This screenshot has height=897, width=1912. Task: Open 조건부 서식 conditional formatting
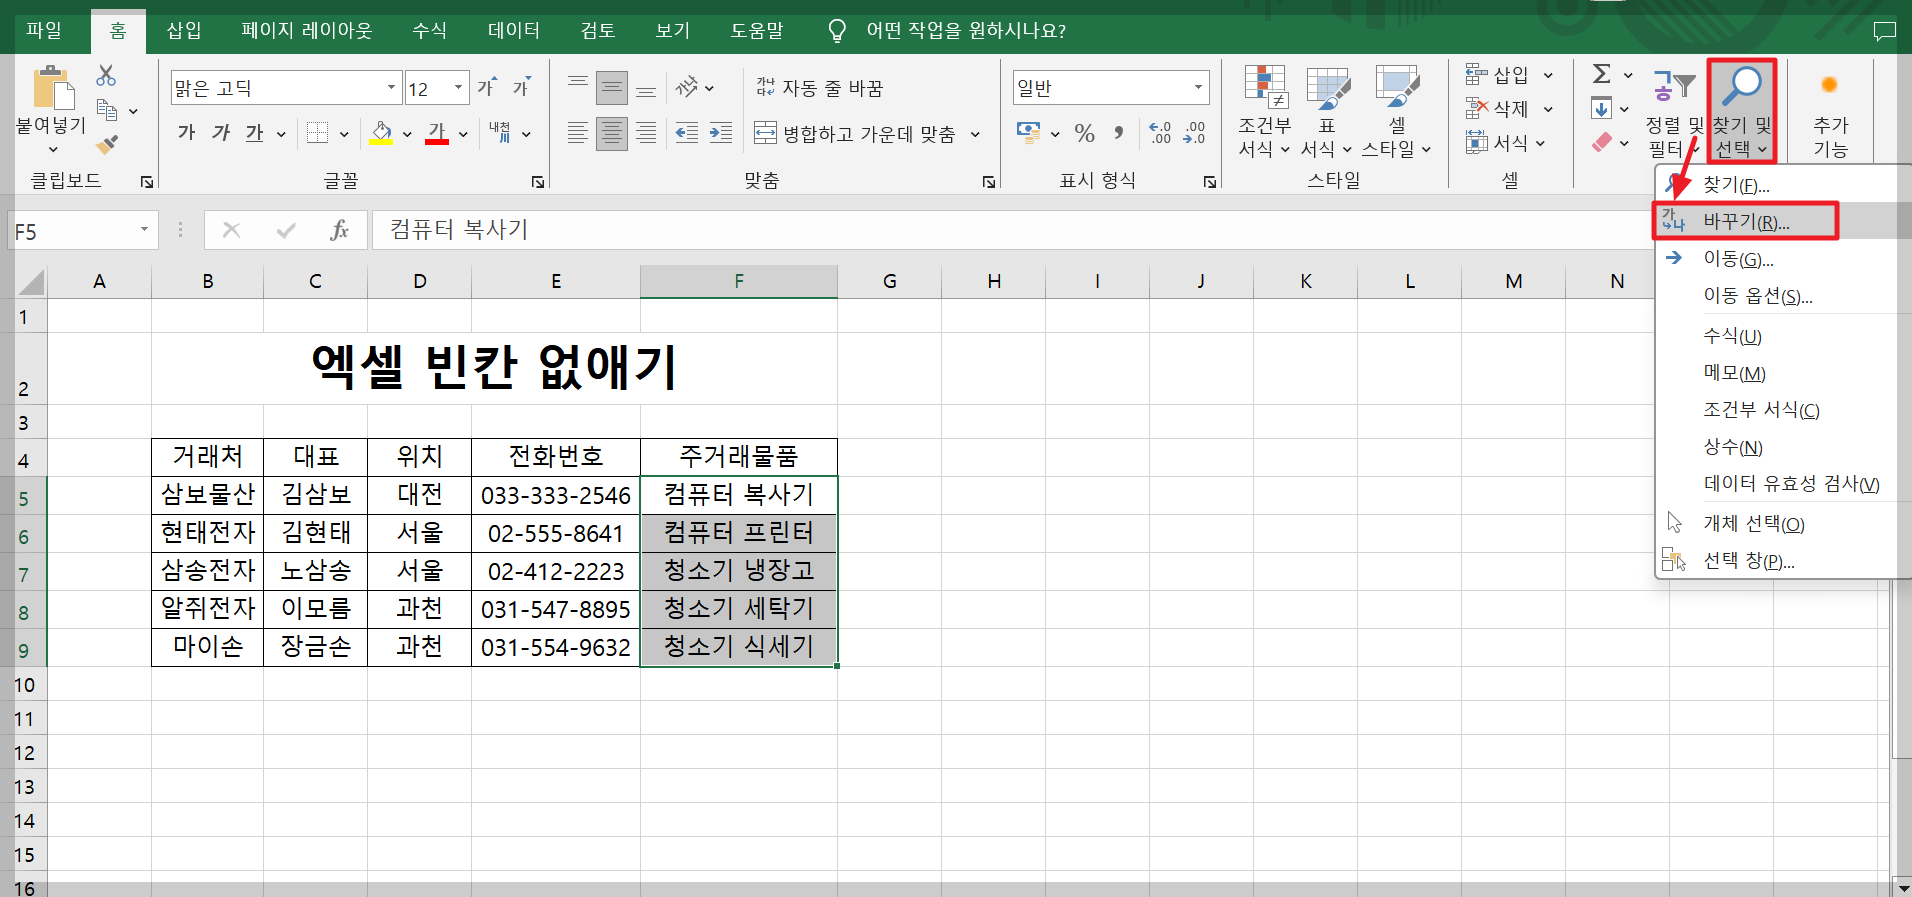(x=1265, y=111)
